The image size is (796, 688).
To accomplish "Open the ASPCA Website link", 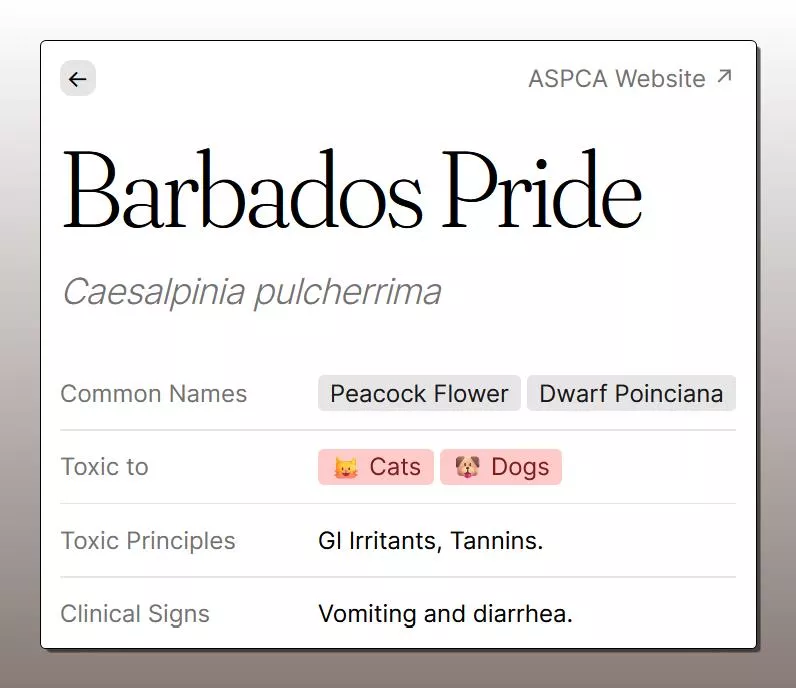I will tap(630, 79).
